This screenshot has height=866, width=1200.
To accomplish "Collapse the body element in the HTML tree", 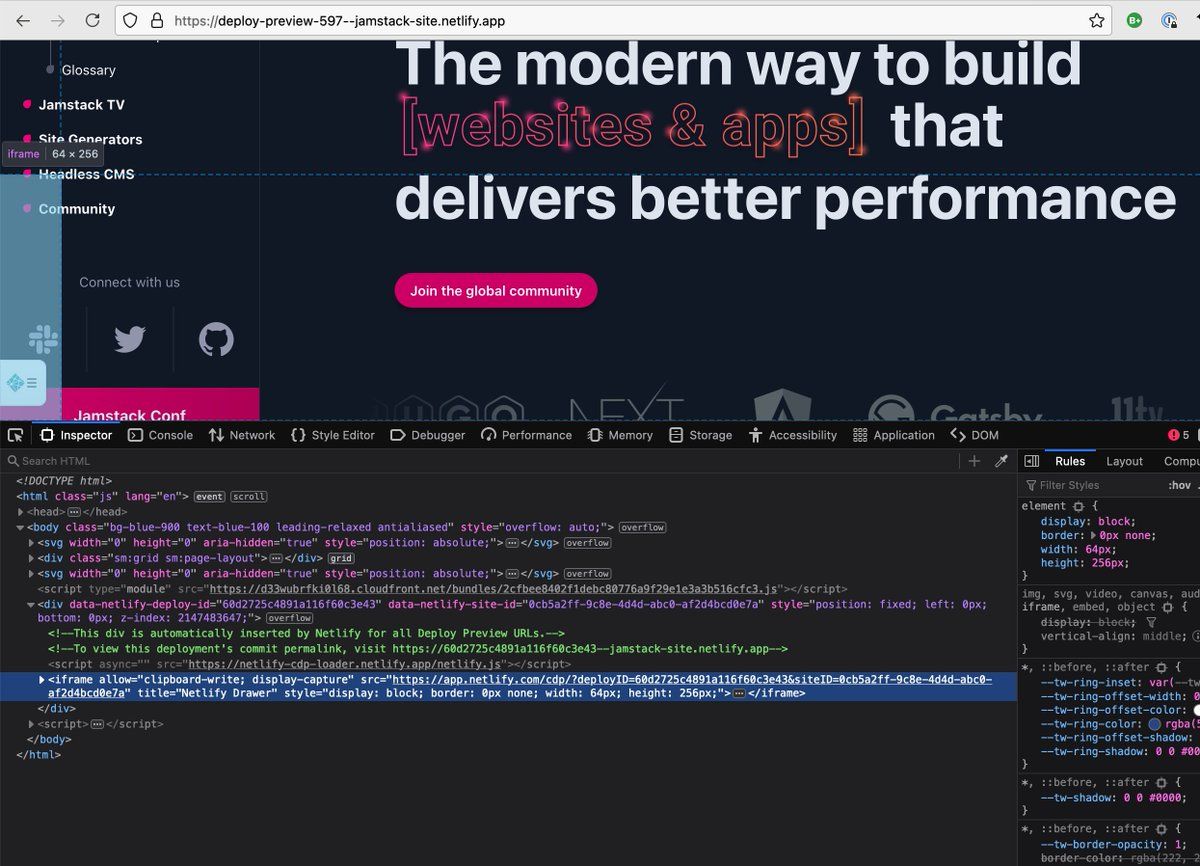I will [x=21, y=527].
